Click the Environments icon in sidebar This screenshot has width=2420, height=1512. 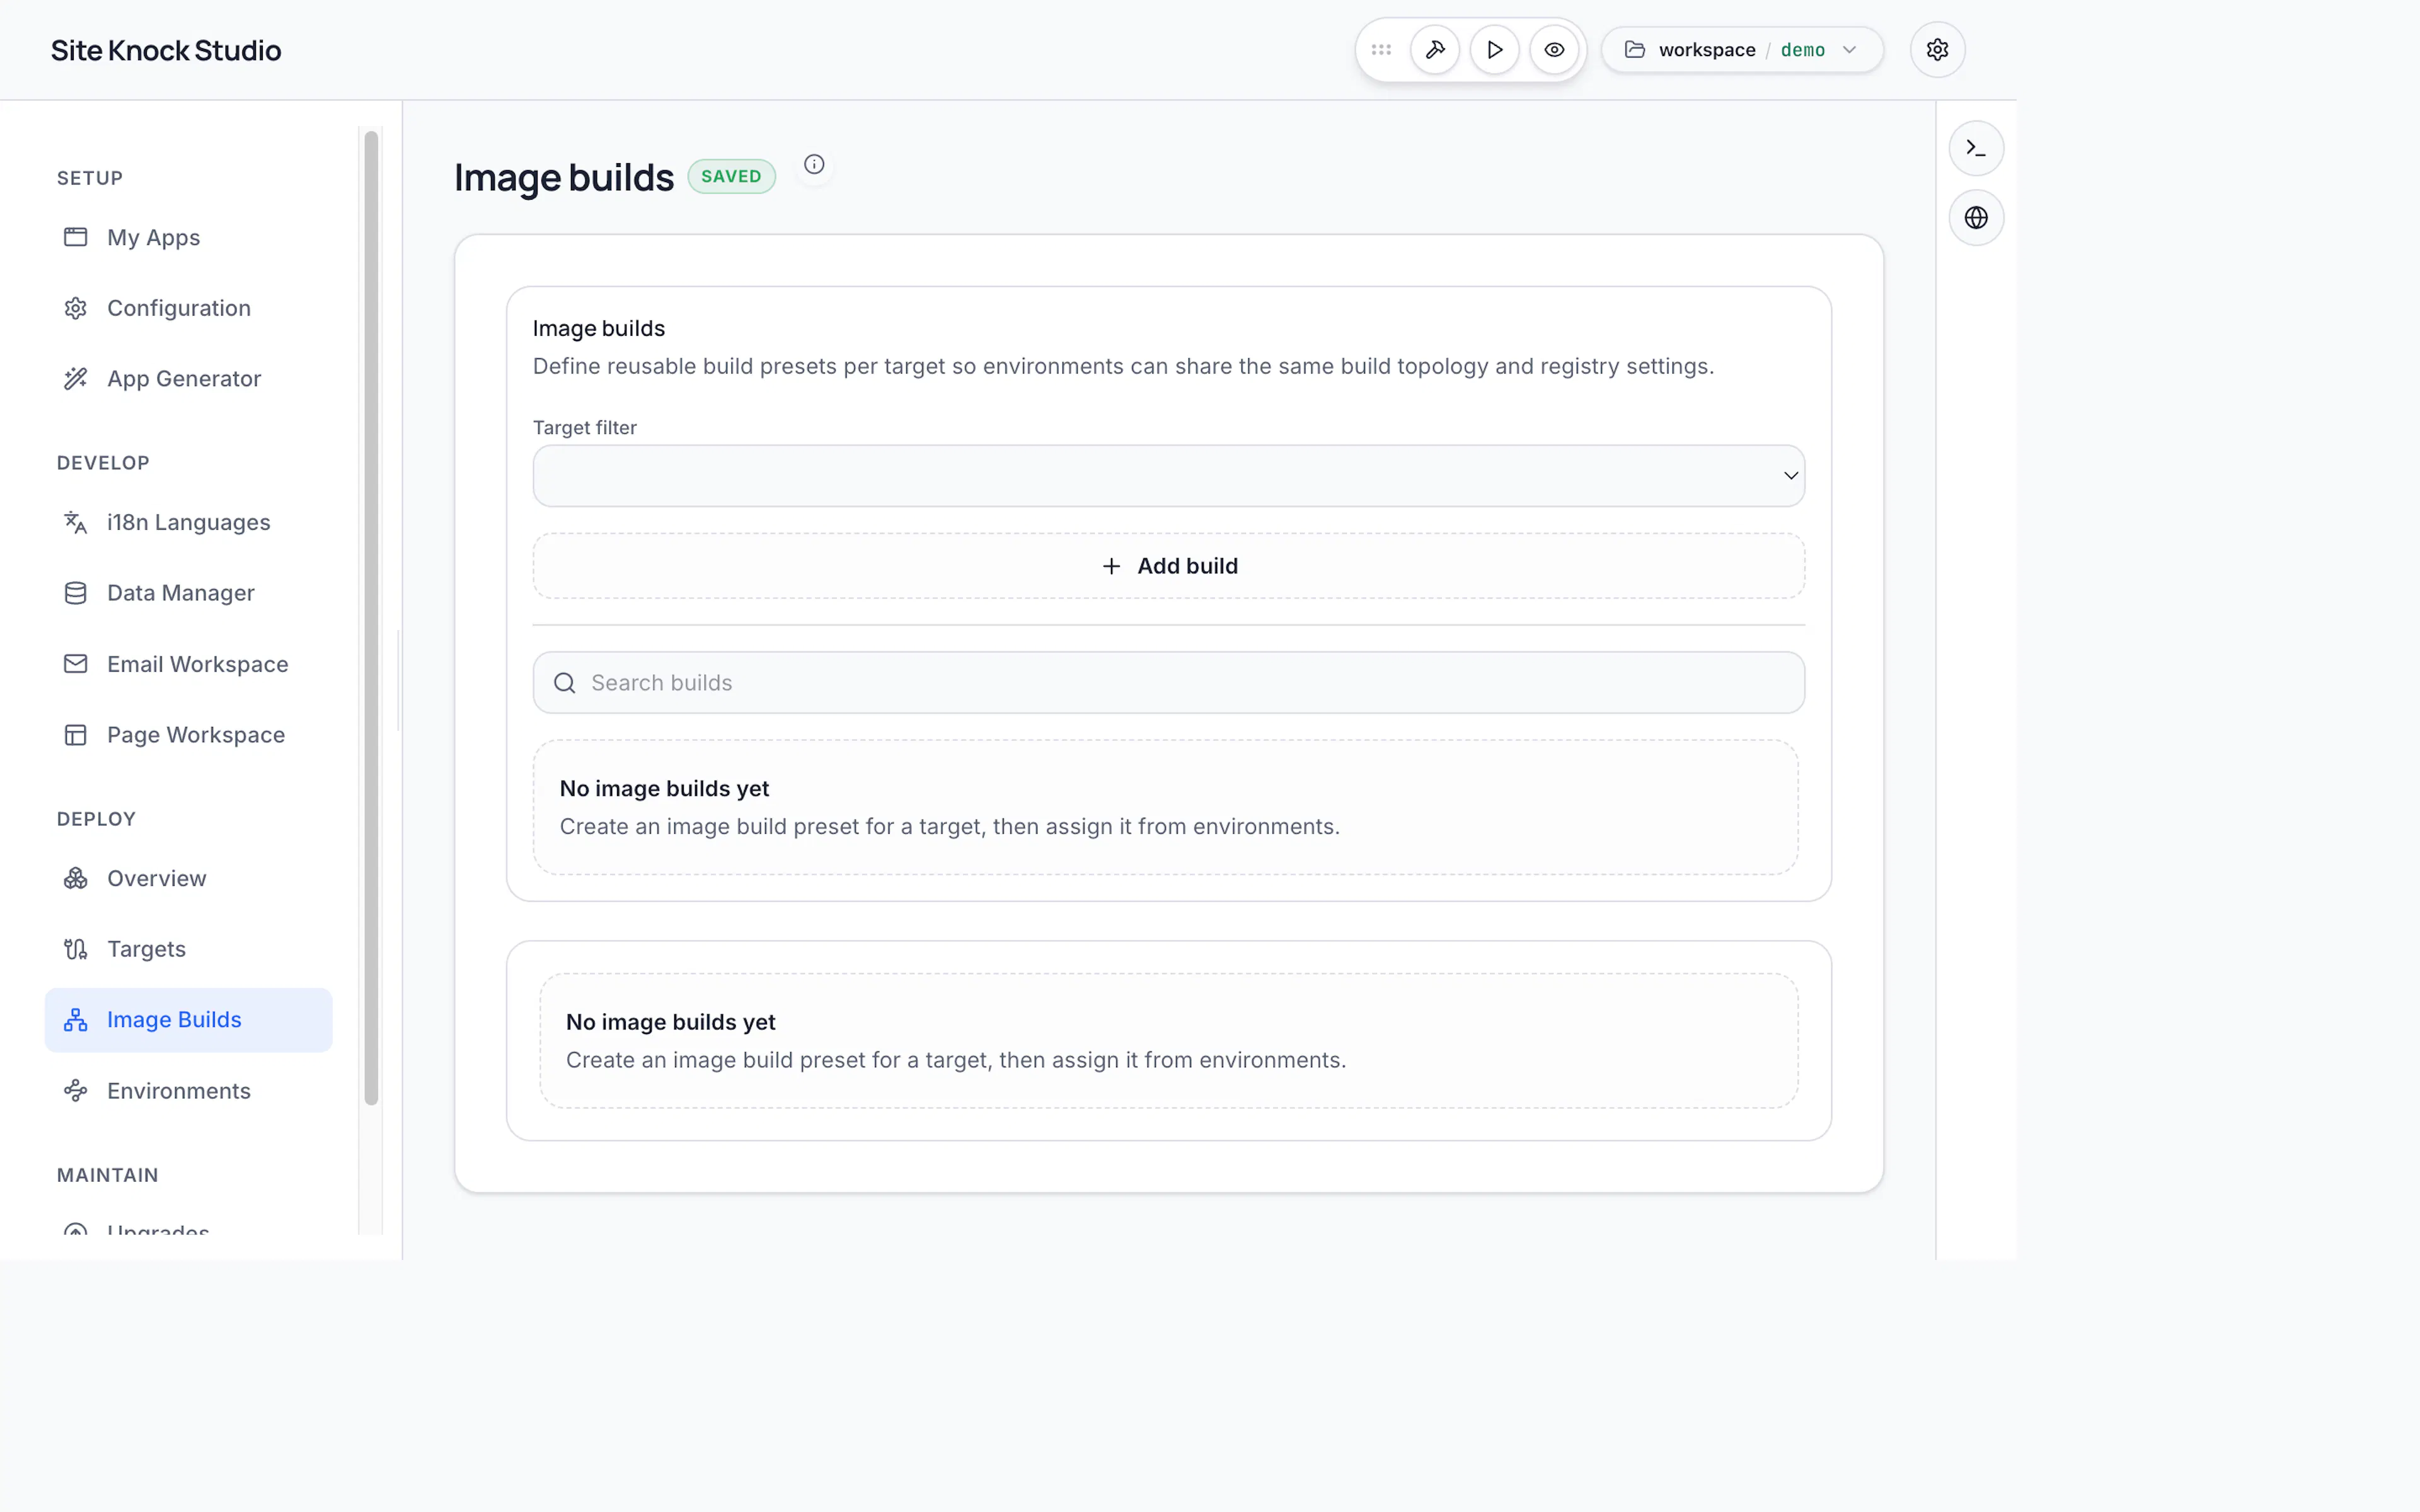point(76,1091)
